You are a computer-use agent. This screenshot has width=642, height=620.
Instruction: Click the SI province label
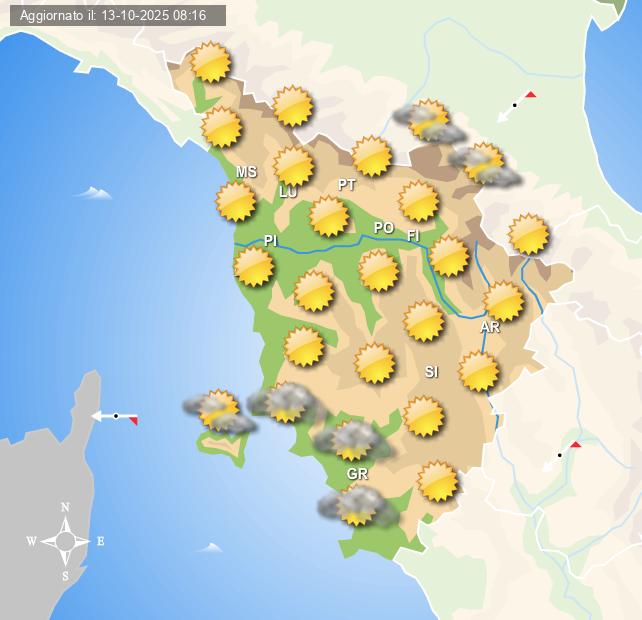431,372
